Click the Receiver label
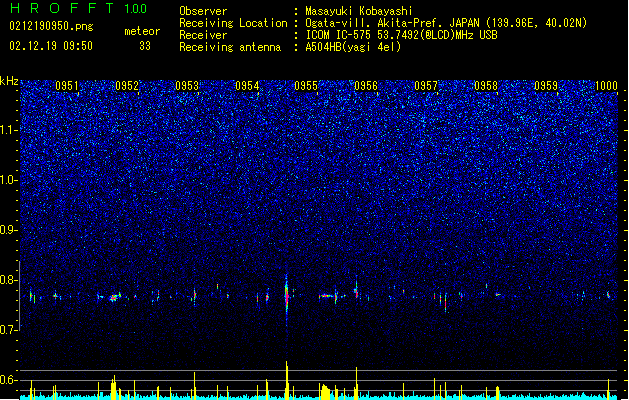This screenshot has height=400, width=629. [x=203, y=35]
